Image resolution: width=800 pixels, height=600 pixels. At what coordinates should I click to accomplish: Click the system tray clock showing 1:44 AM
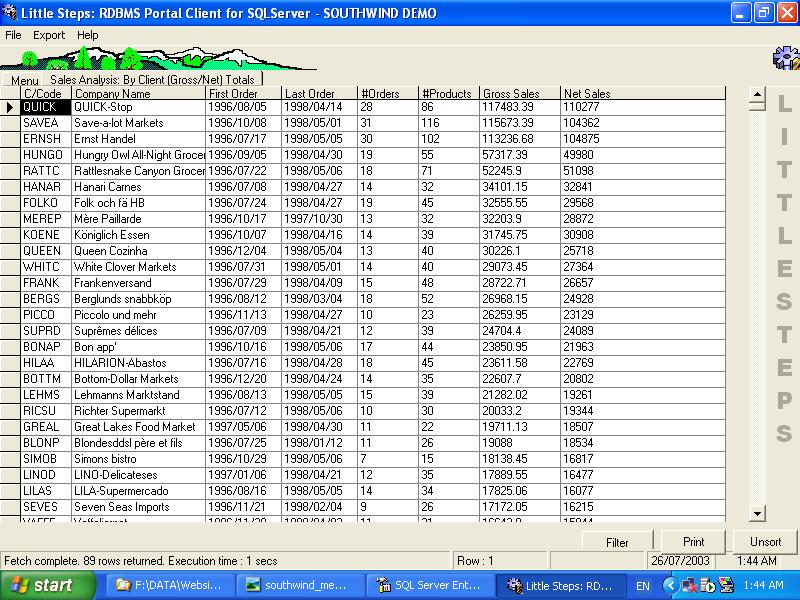(x=763, y=585)
